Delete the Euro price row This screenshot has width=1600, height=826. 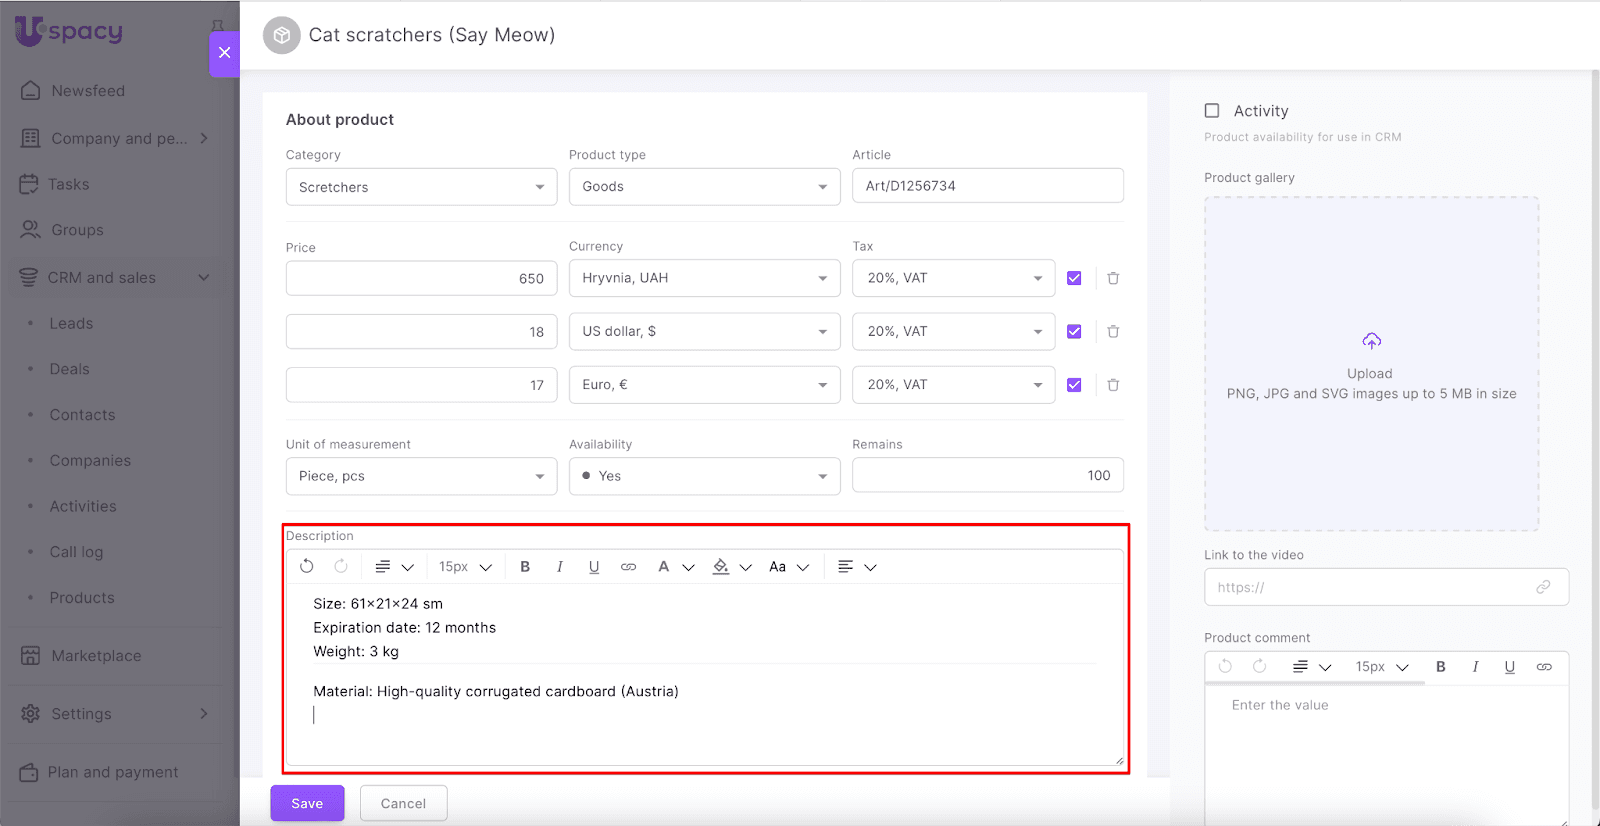1113,385
